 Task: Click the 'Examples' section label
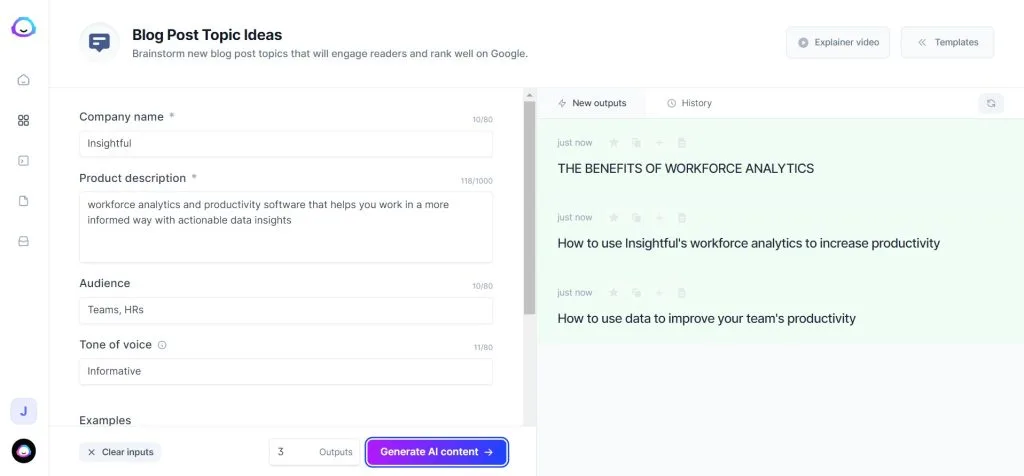[x=105, y=420]
